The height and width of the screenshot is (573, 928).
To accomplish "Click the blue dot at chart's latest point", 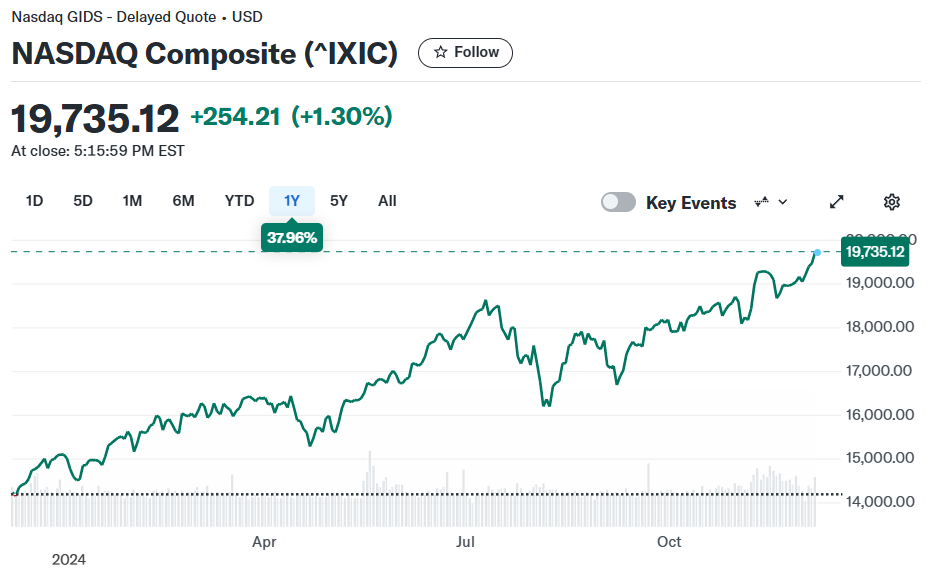I will pos(817,253).
